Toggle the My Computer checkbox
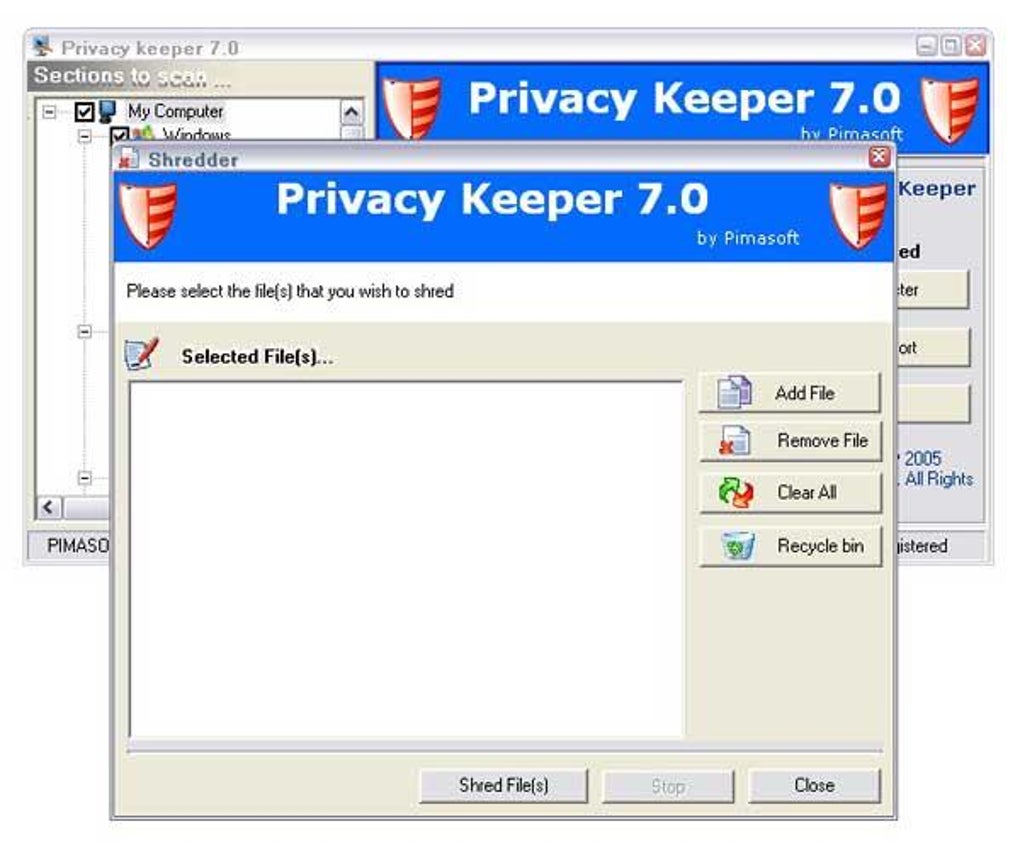 pos(85,112)
